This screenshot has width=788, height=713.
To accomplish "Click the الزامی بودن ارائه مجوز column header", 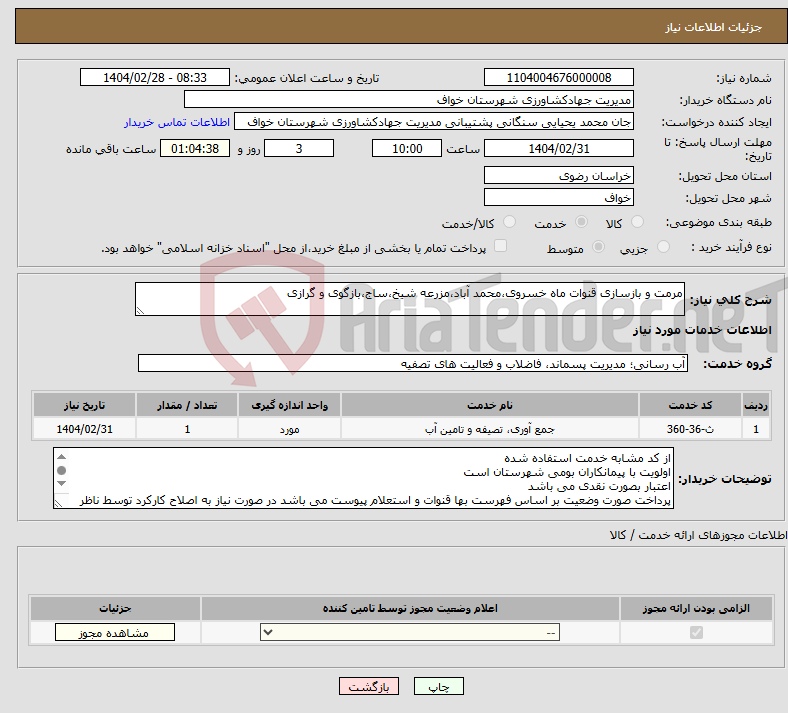I will tap(696, 608).
